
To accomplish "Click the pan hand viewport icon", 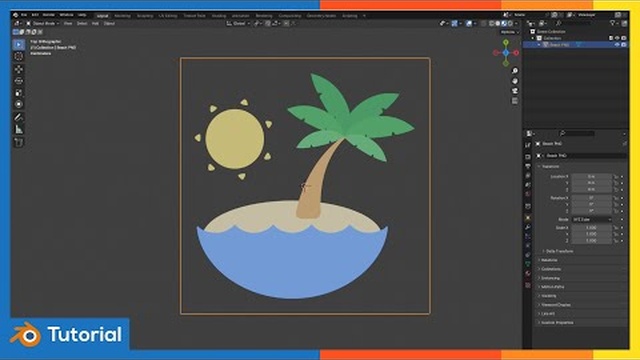I will pos(515,81).
